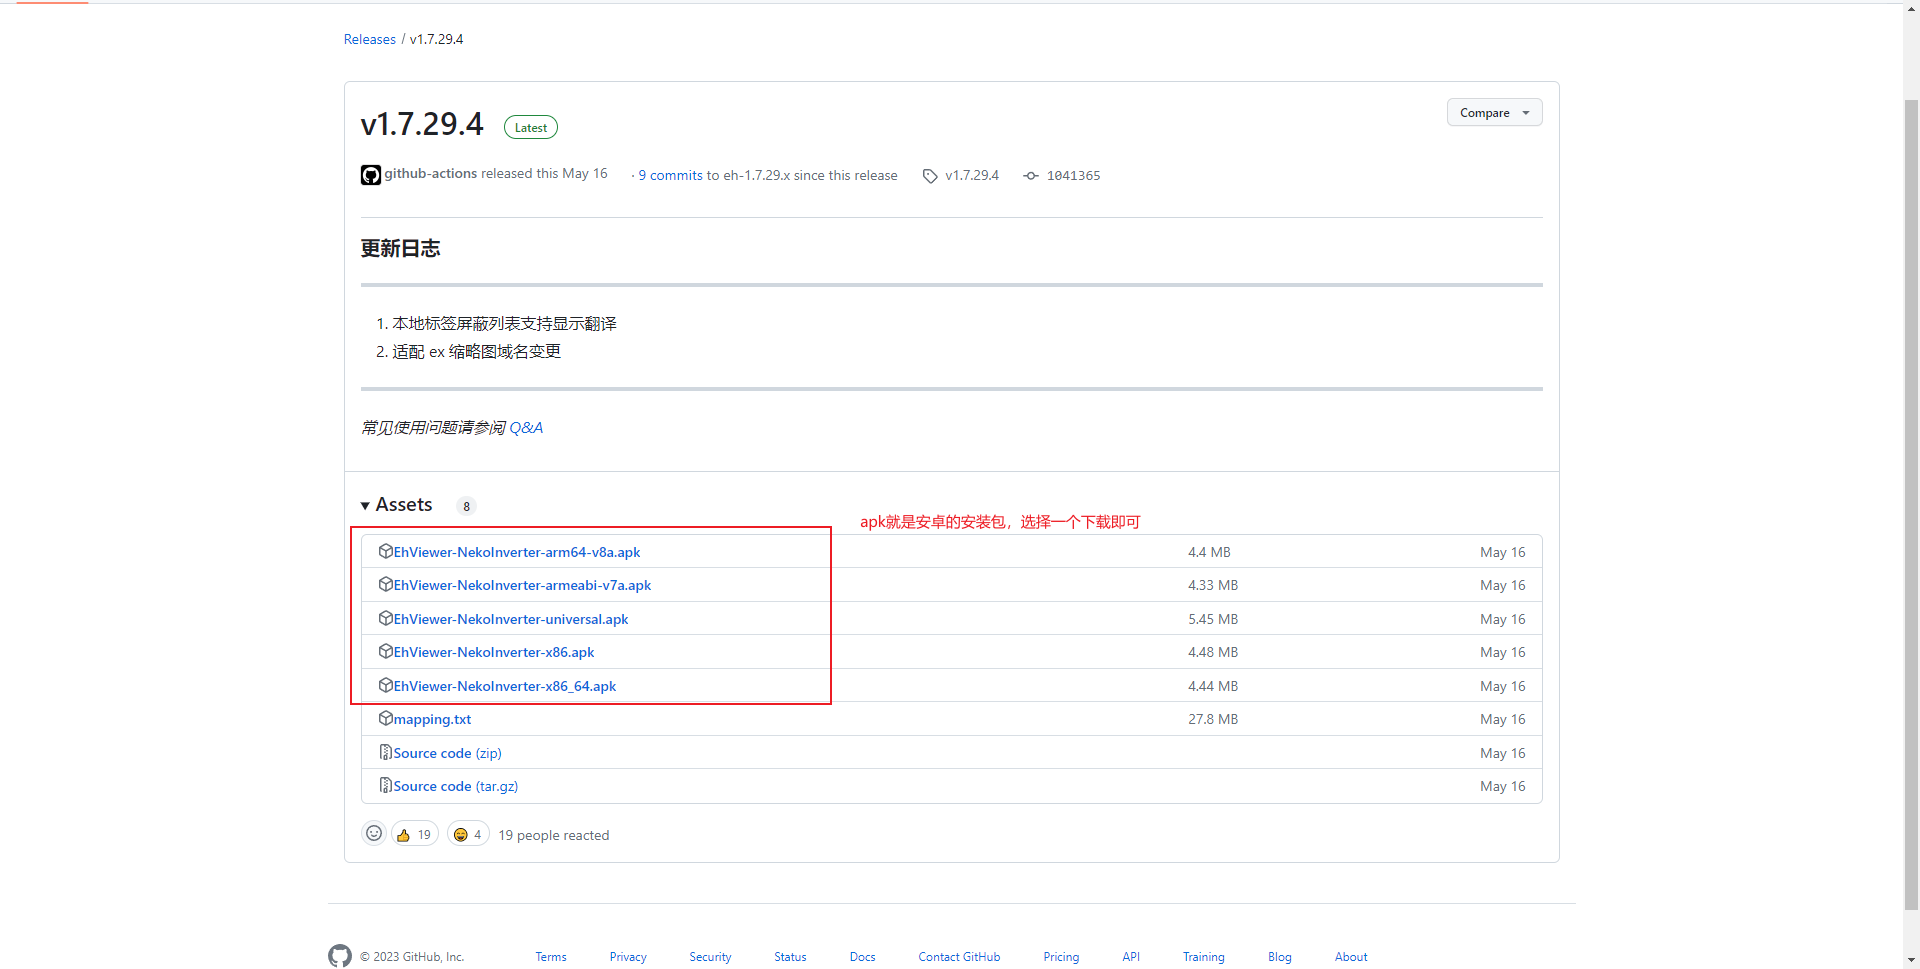Download EhViewer-NekoInverter-x86_64.apk
The width and height of the screenshot is (1920, 969).
tap(505, 686)
